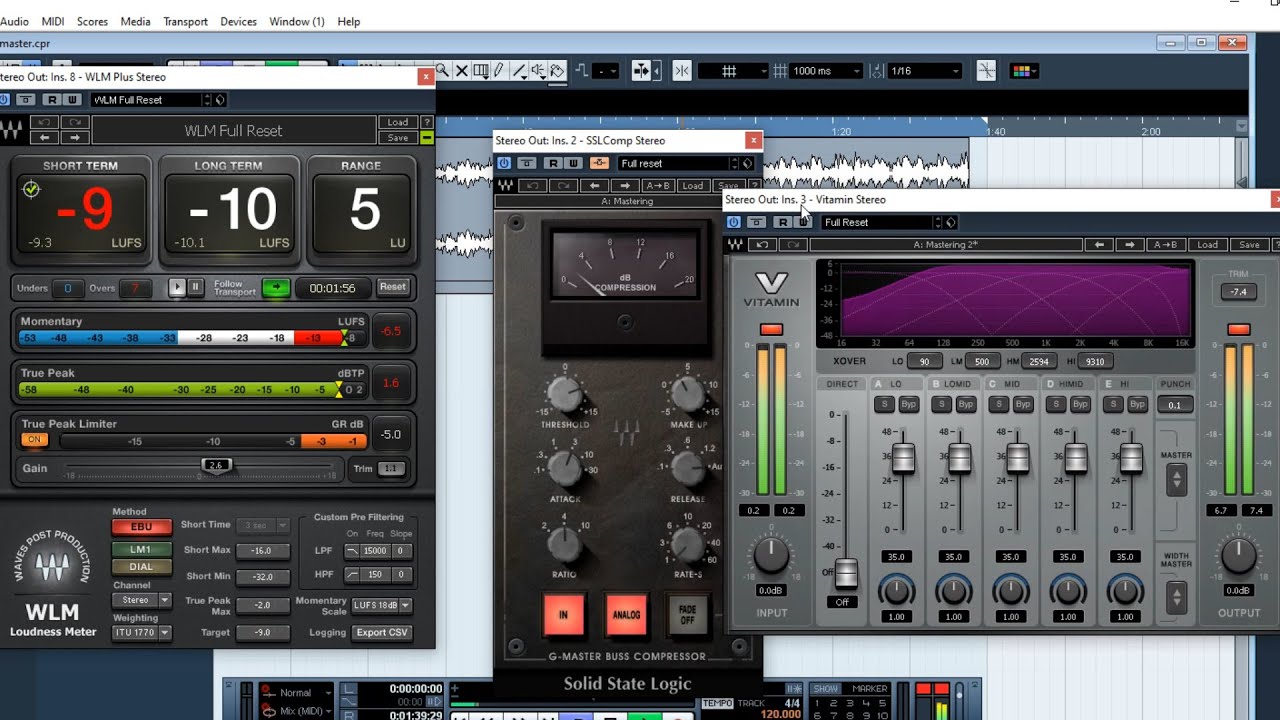Toggle Follow Transport green button
Viewport: 1280px width, 720px height.
click(275, 288)
